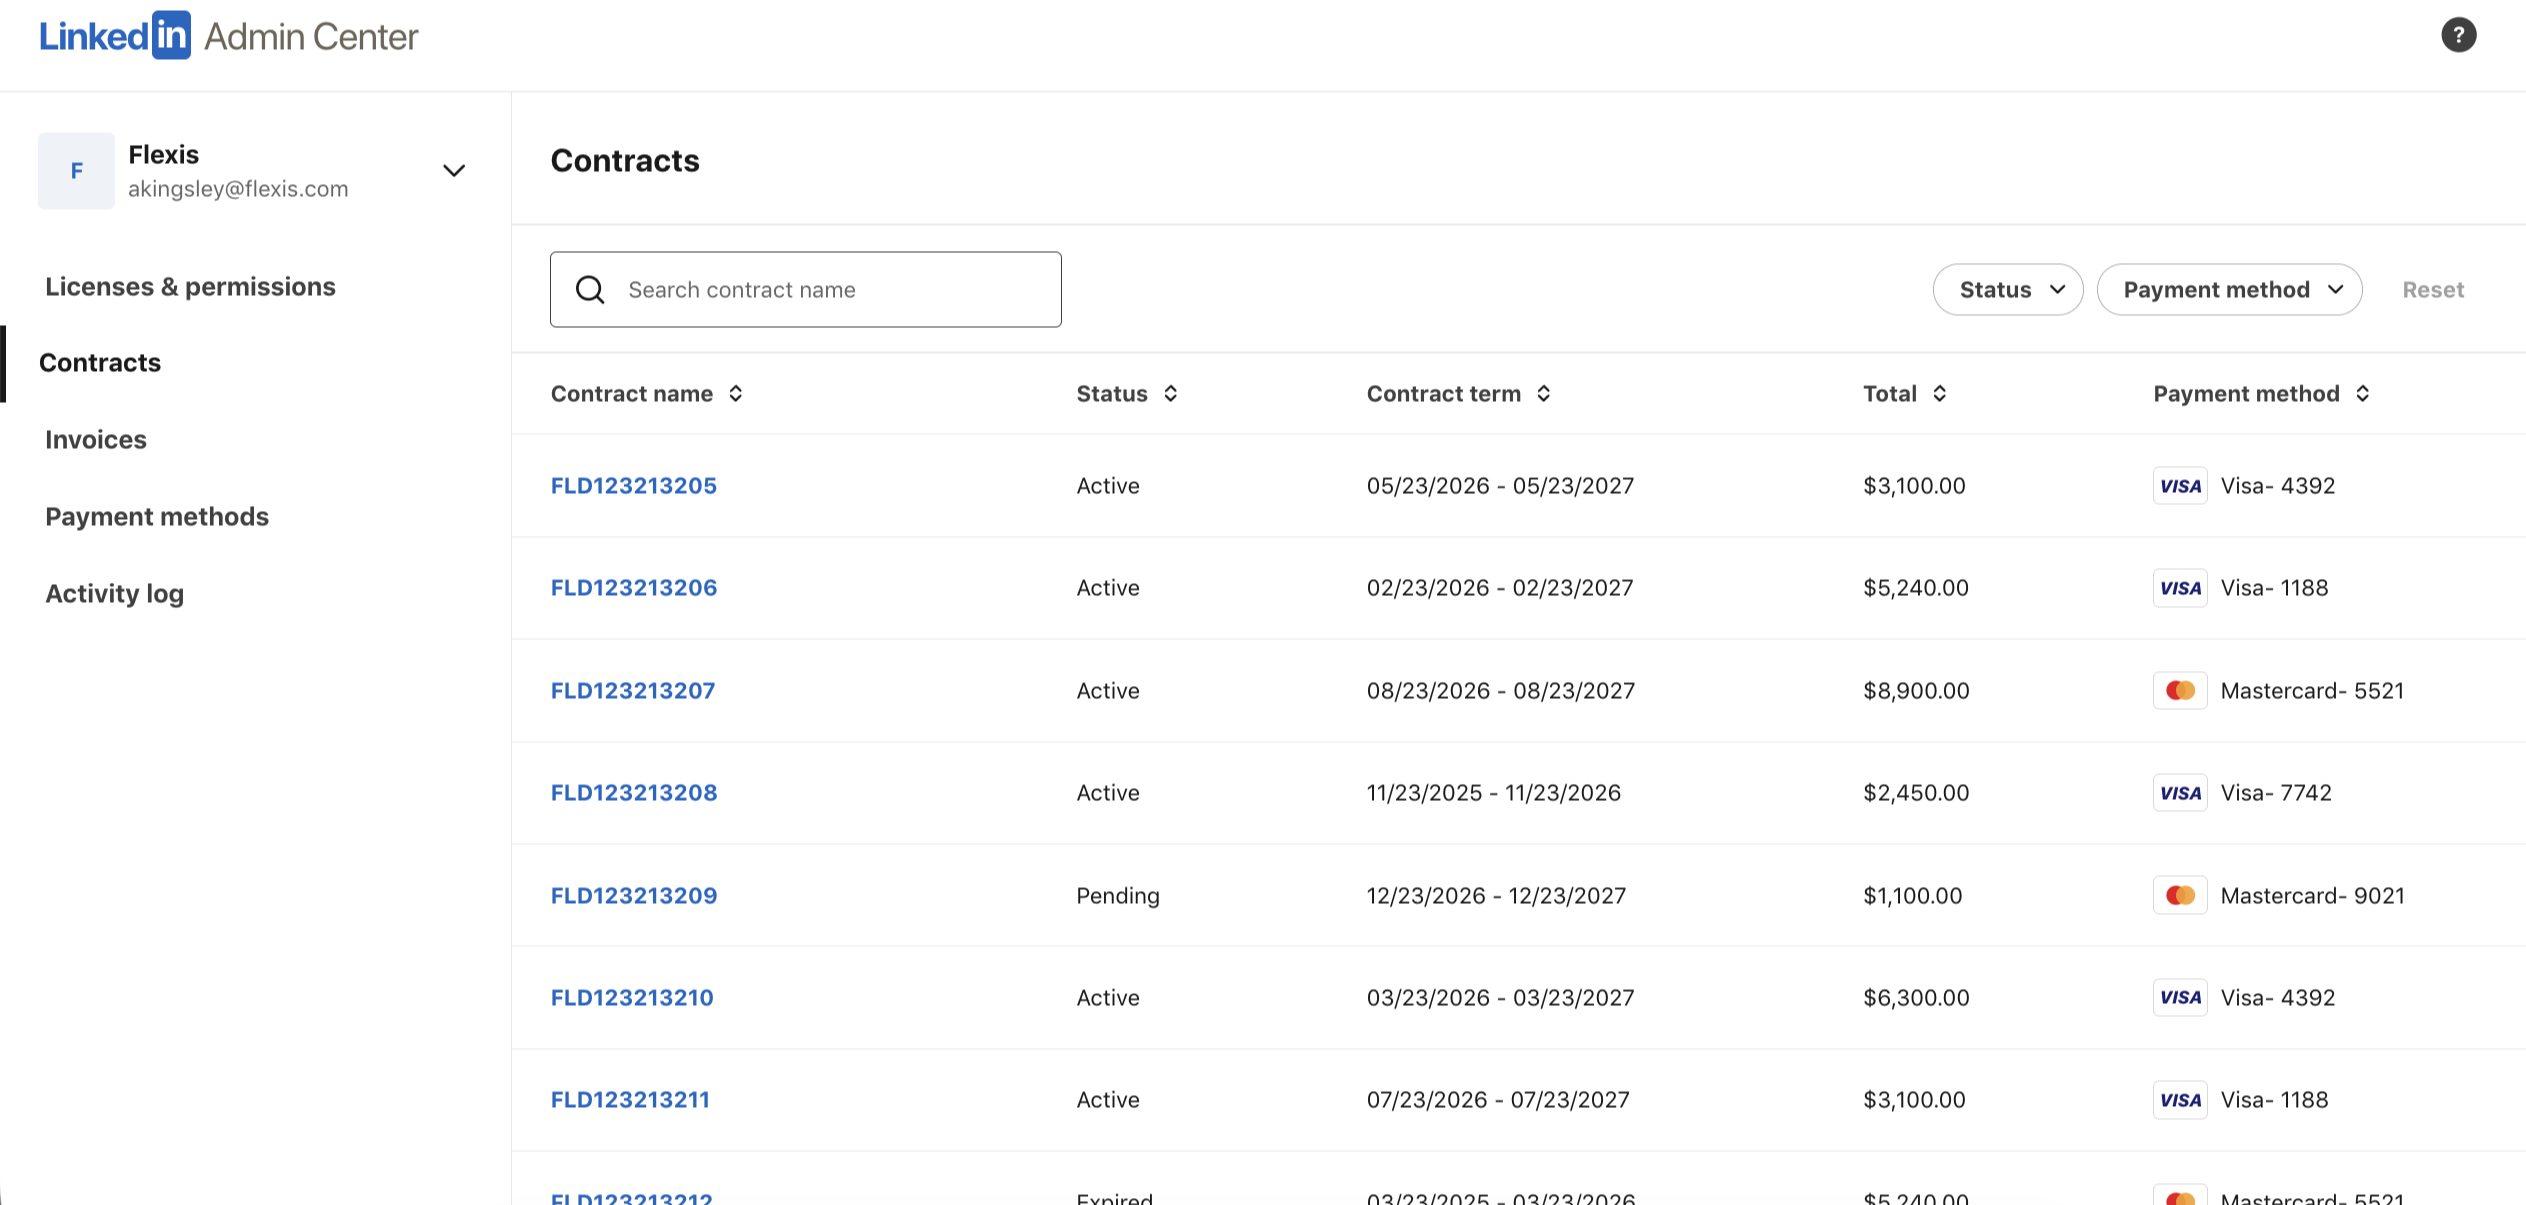Click Pending status of FLD123213209
This screenshot has width=2526, height=1205.
pos(1118,896)
